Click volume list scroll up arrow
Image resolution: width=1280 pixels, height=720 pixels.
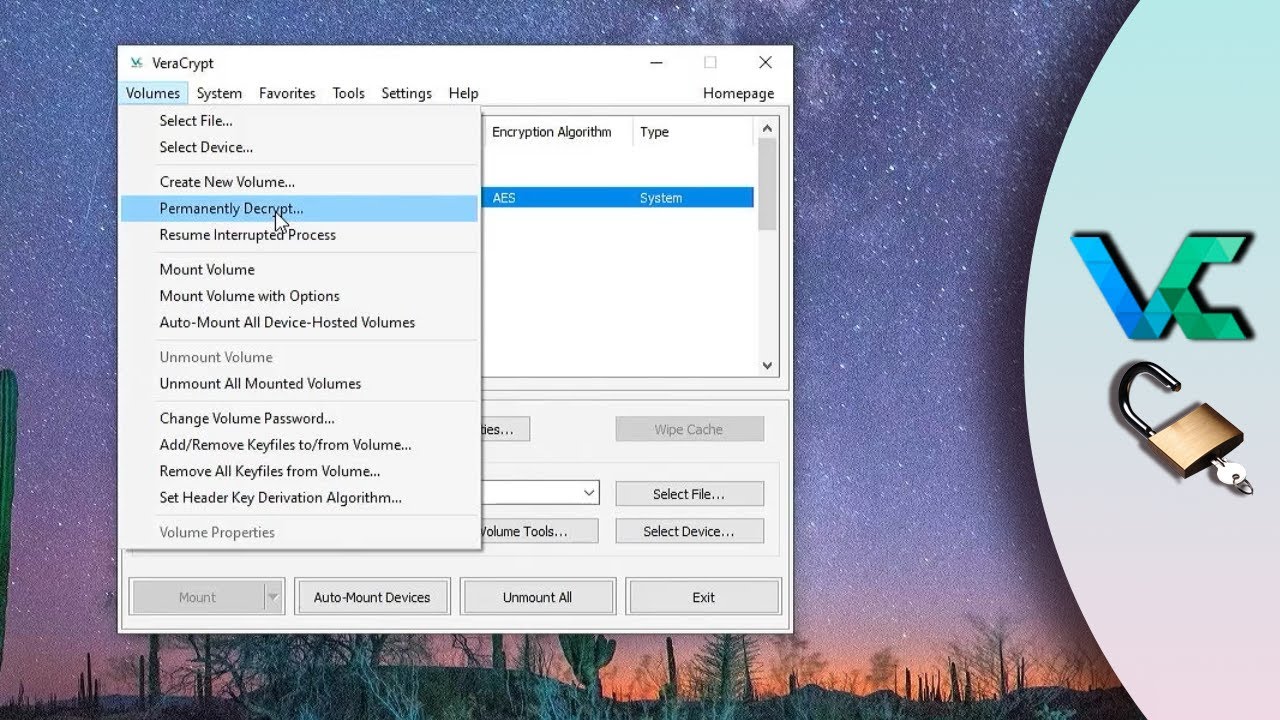point(767,128)
